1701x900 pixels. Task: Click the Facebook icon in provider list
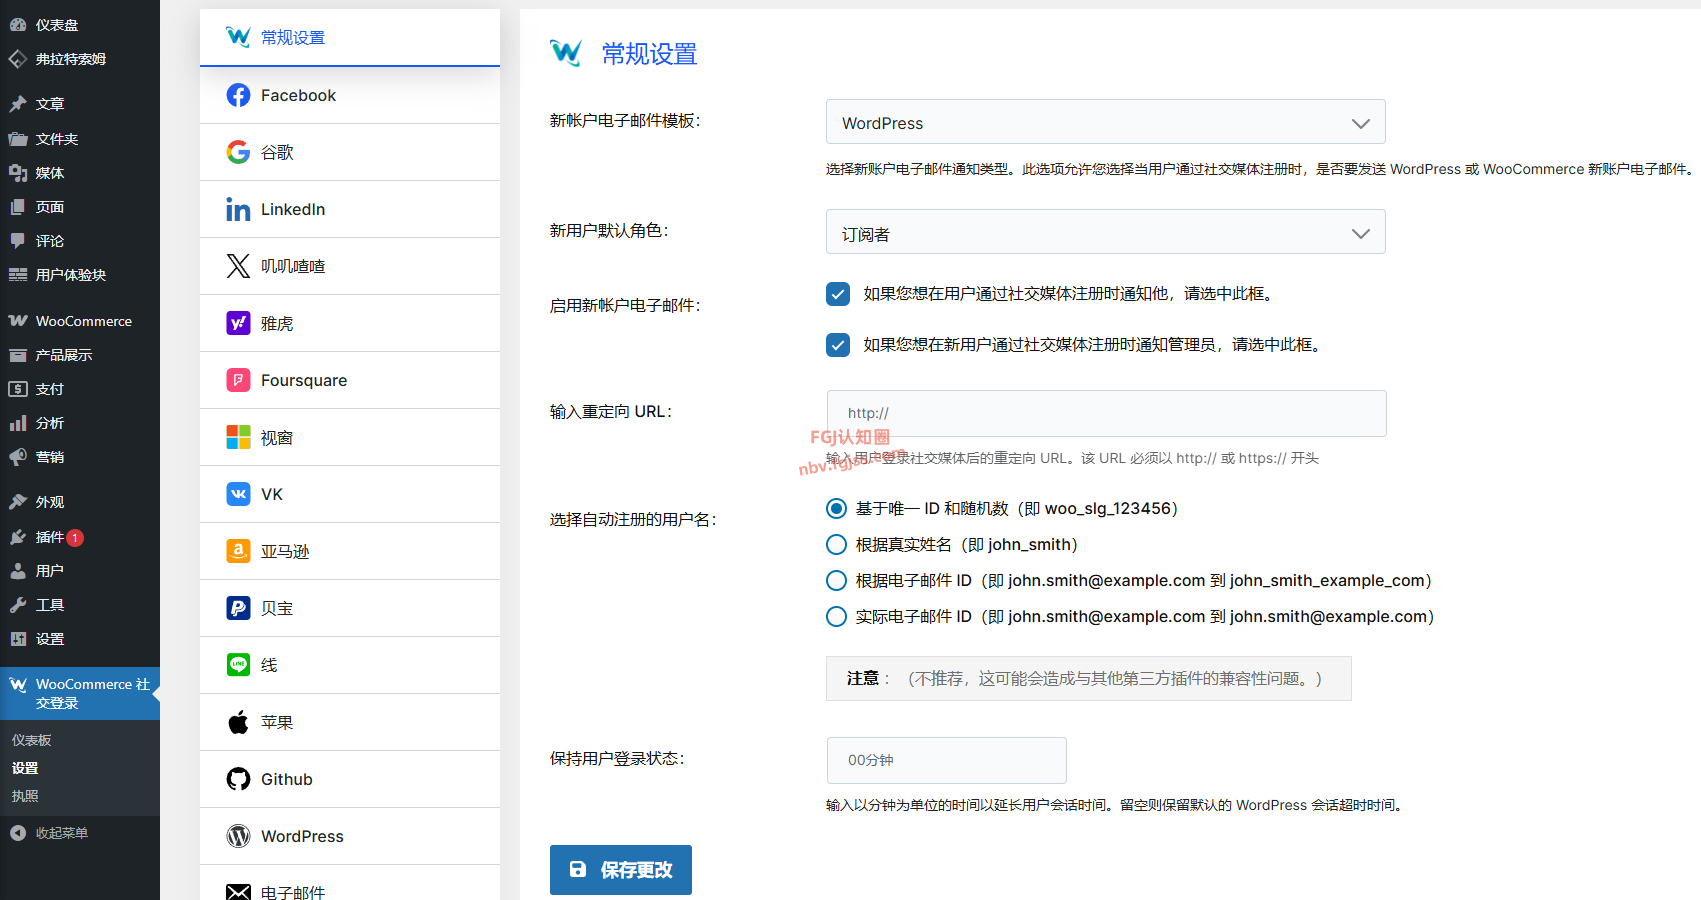point(238,95)
